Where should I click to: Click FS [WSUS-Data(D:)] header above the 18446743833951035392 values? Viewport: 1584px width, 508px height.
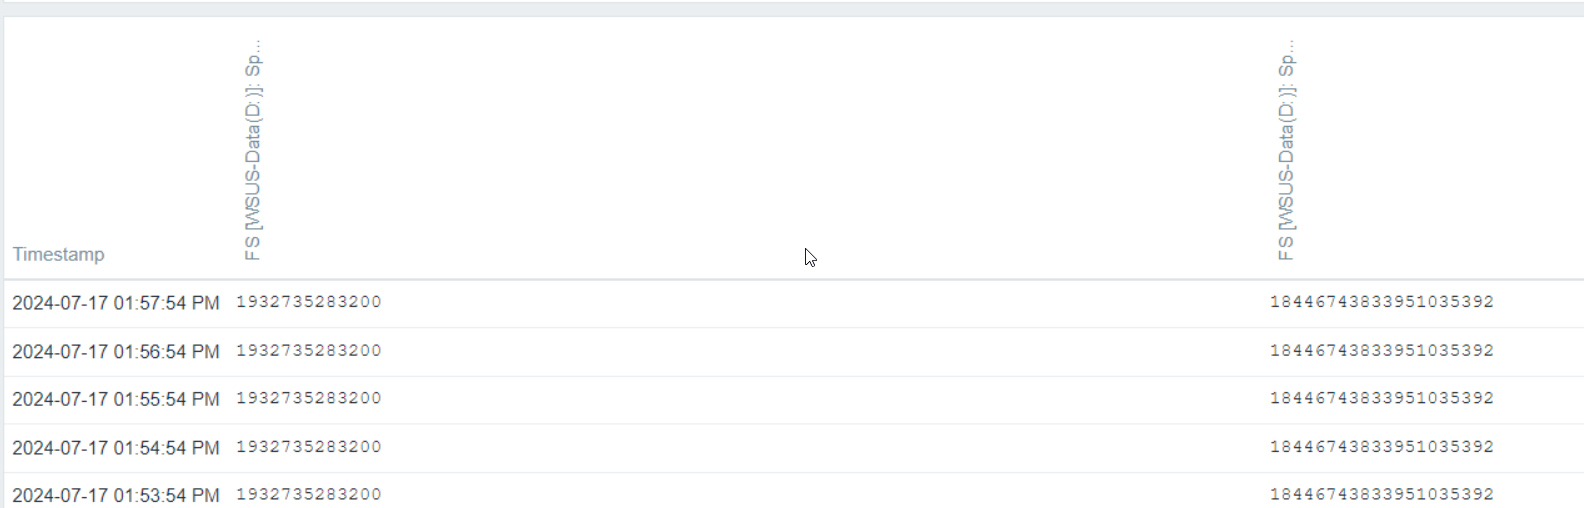click(x=1286, y=150)
